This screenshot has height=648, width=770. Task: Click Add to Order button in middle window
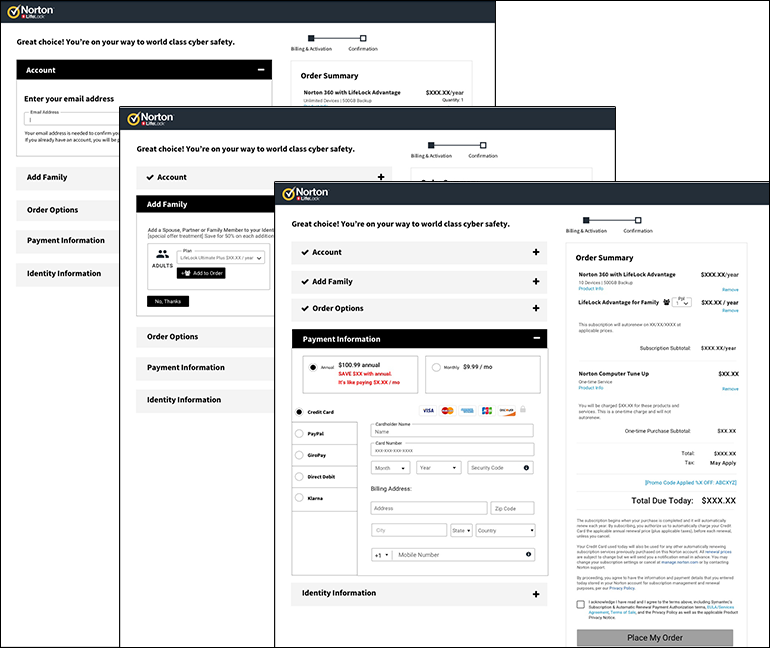(201, 273)
